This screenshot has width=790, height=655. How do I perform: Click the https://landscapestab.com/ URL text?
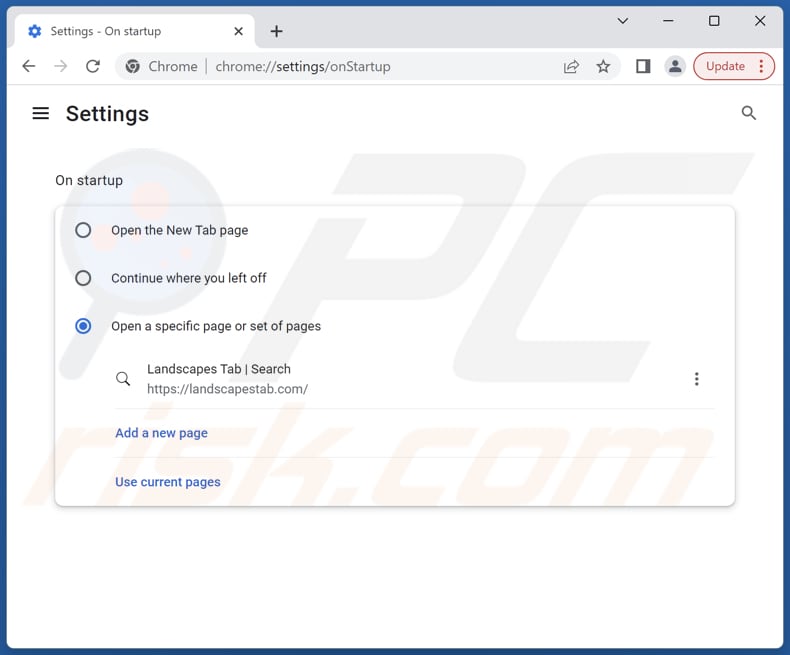[x=227, y=389]
